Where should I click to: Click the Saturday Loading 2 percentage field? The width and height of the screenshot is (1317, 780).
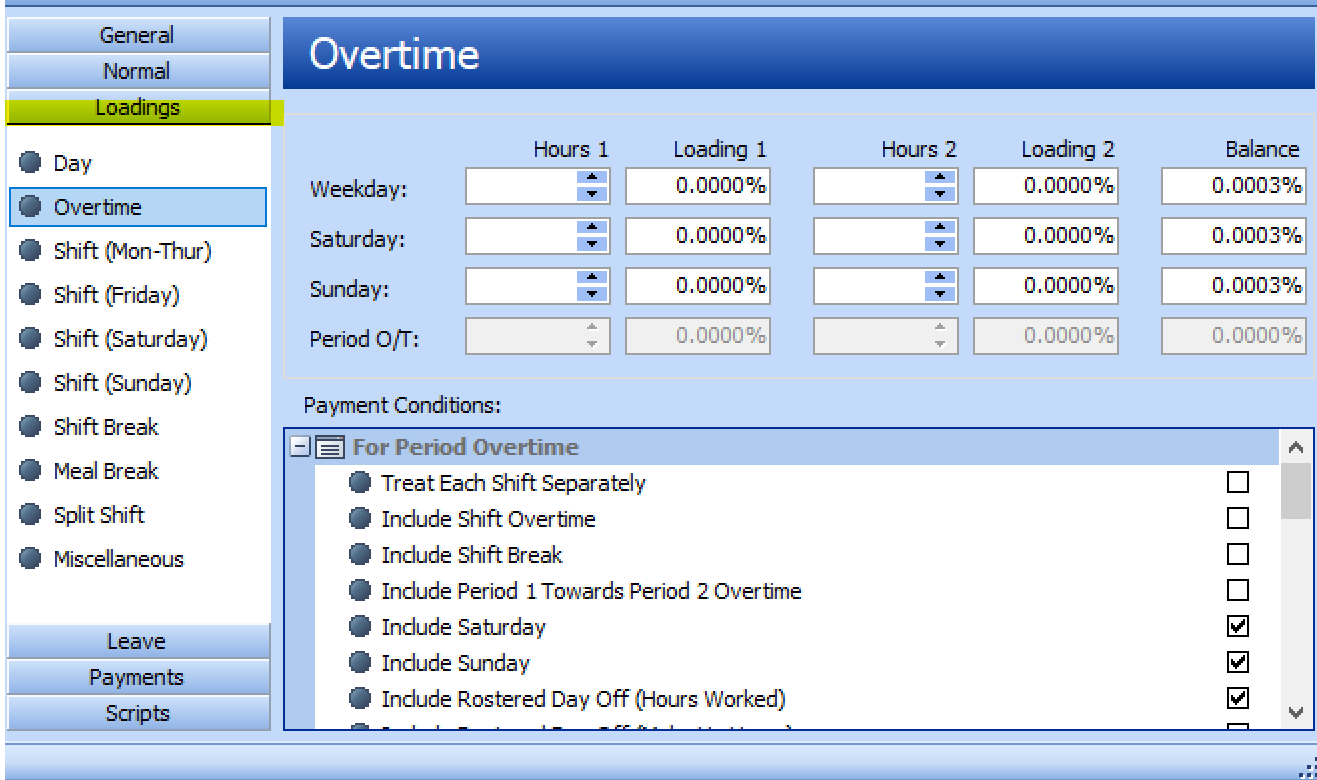pyautogui.click(x=1046, y=235)
